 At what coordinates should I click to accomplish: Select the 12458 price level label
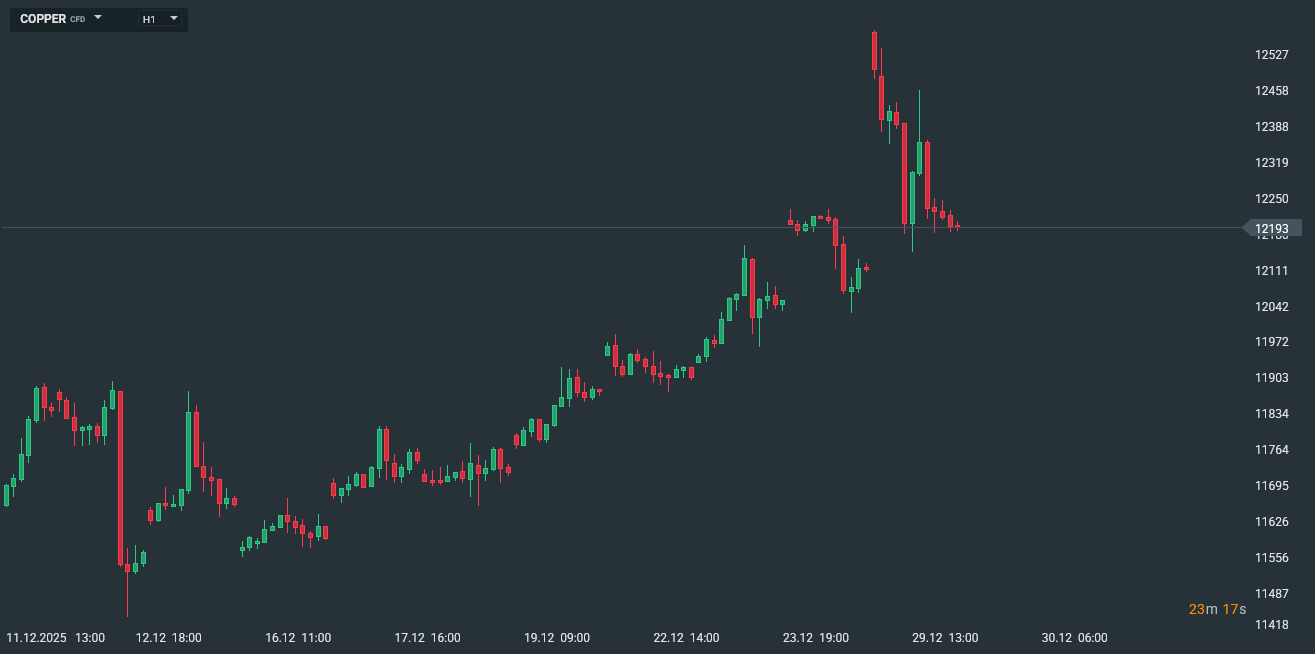pyautogui.click(x=1272, y=91)
